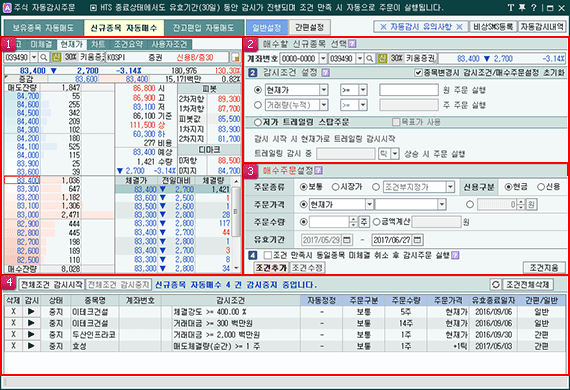Open the 자동감시내역 button
570x390 pixels.
click(542, 27)
